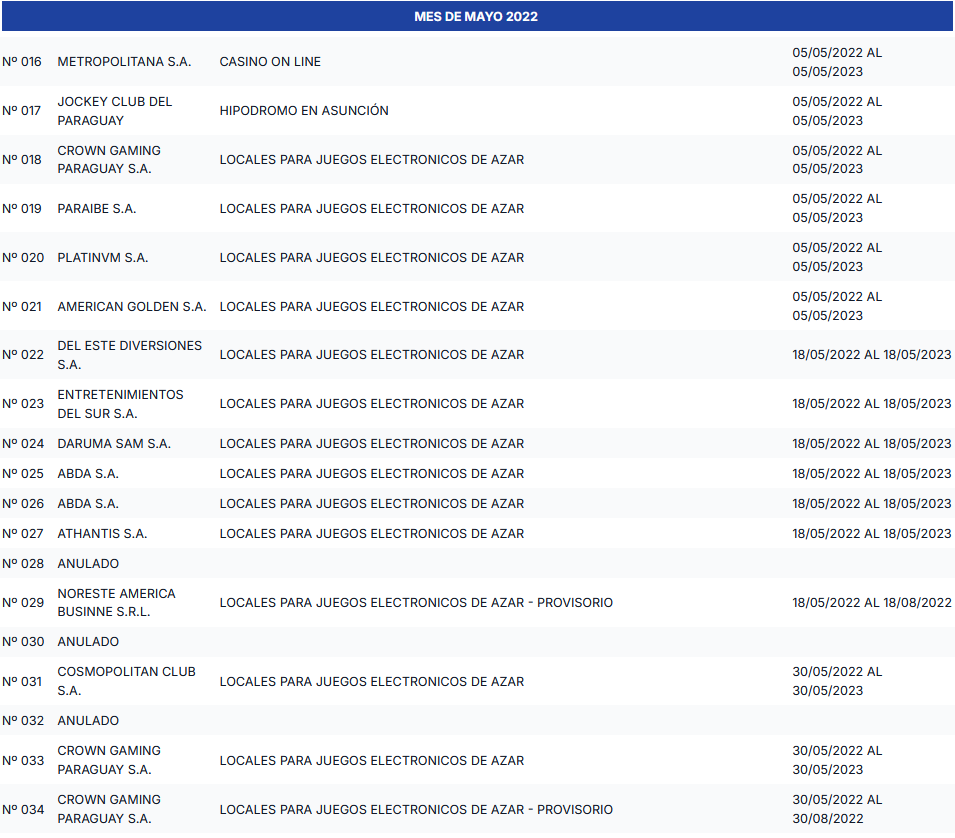The height and width of the screenshot is (838, 955).
Task: Click AMERICAN GOLDEN S.A. name
Action: tap(132, 307)
